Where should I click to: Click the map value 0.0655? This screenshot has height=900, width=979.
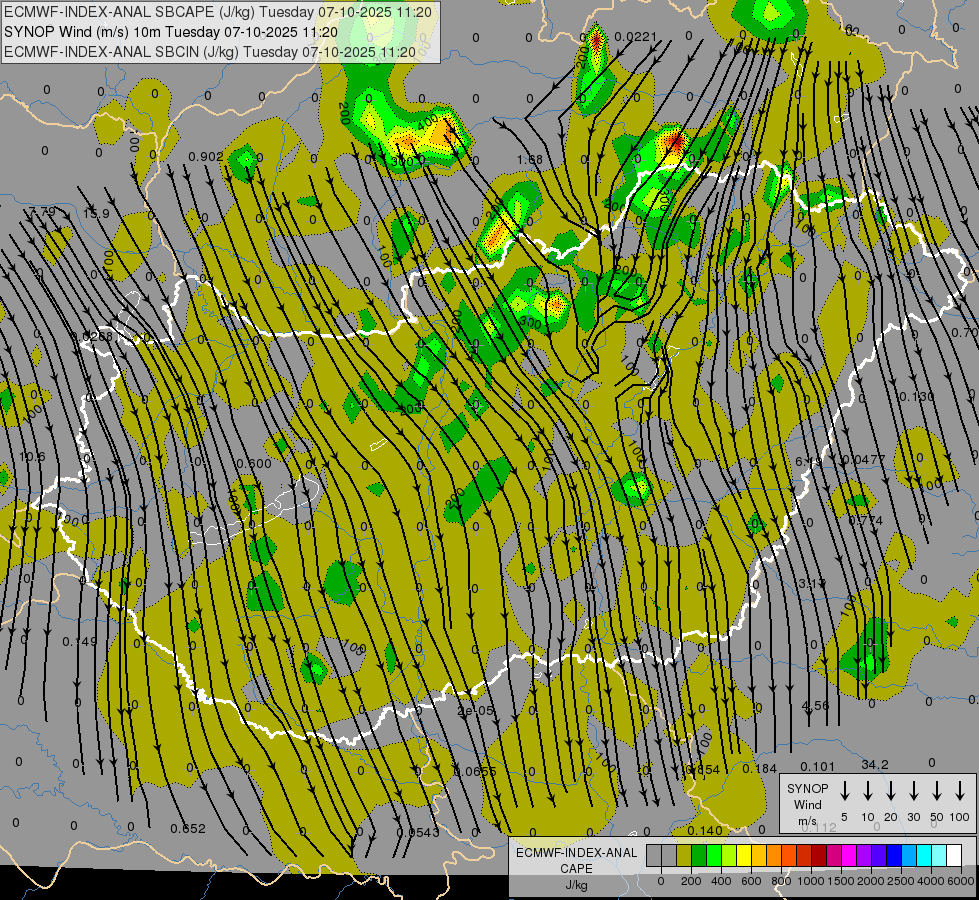point(475,771)
